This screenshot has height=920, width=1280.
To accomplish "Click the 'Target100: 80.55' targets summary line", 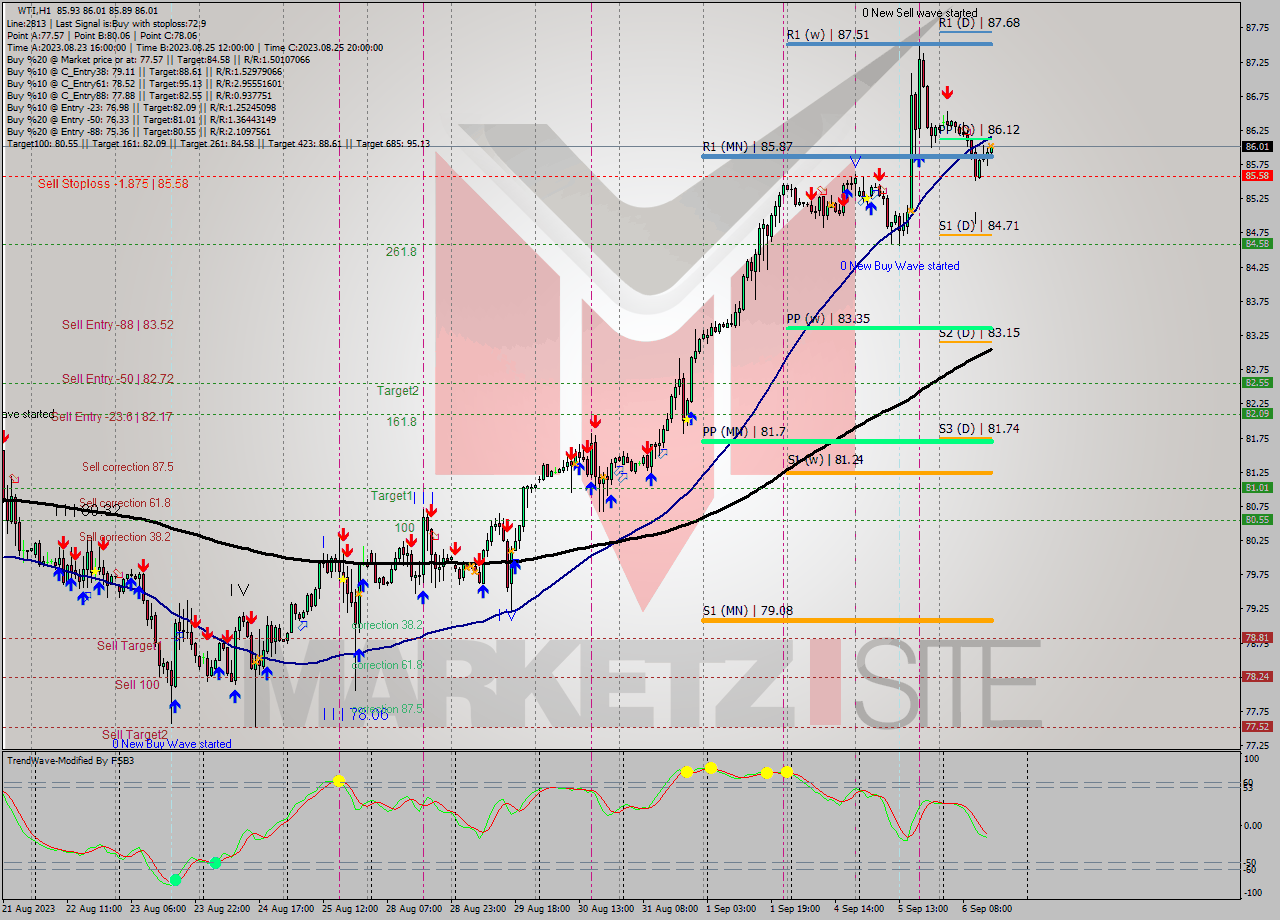I will [218, 143].
